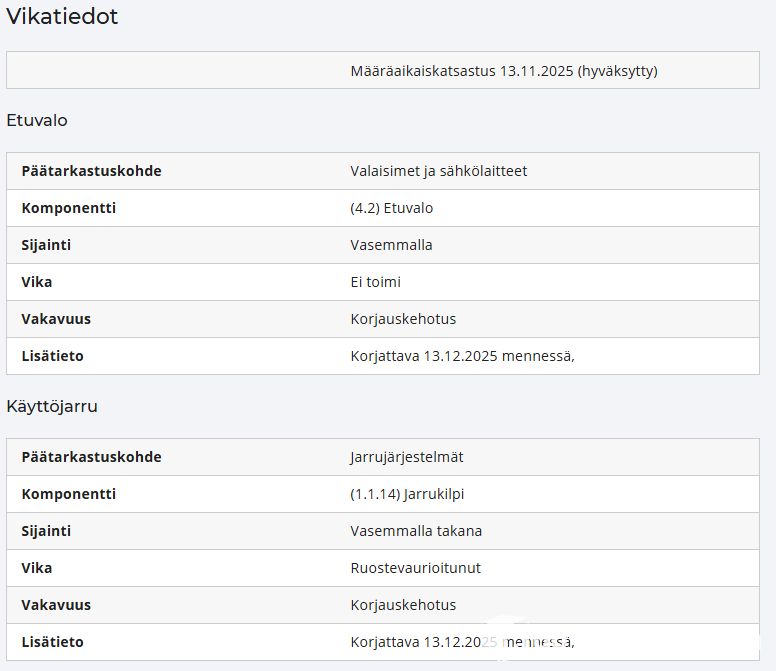The width and height of the screenshot is (776, 671).
Task: Select Etuvalo's Korjattava 13.12.2025 mennessä note
Action: tap(462, 356)
